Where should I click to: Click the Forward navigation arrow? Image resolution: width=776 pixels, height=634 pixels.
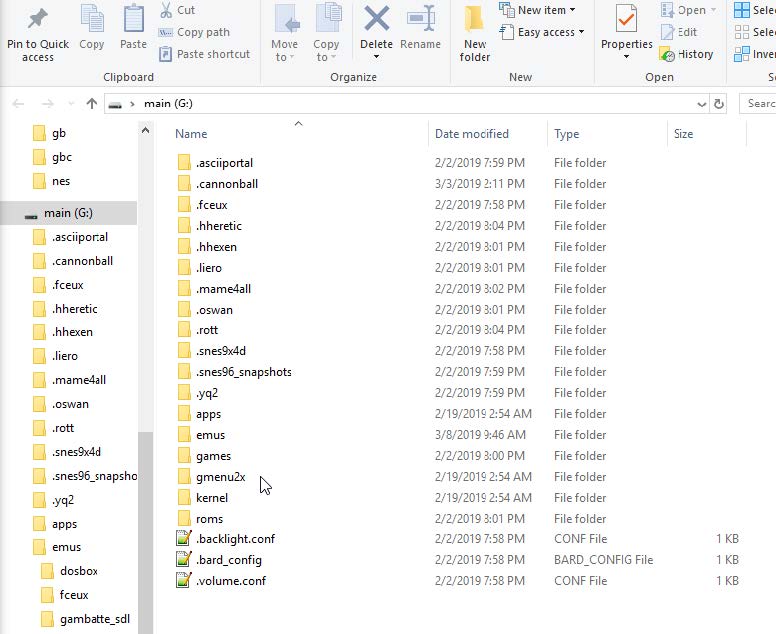pos(48,103)
